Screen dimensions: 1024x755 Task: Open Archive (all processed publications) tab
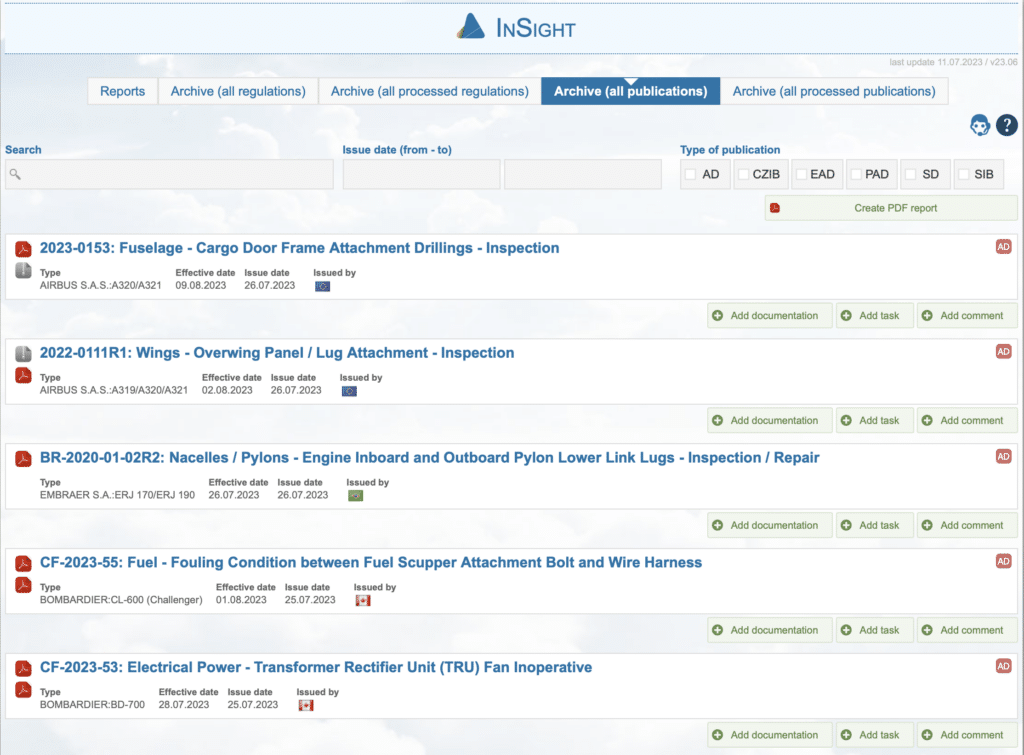coord(834,91)
